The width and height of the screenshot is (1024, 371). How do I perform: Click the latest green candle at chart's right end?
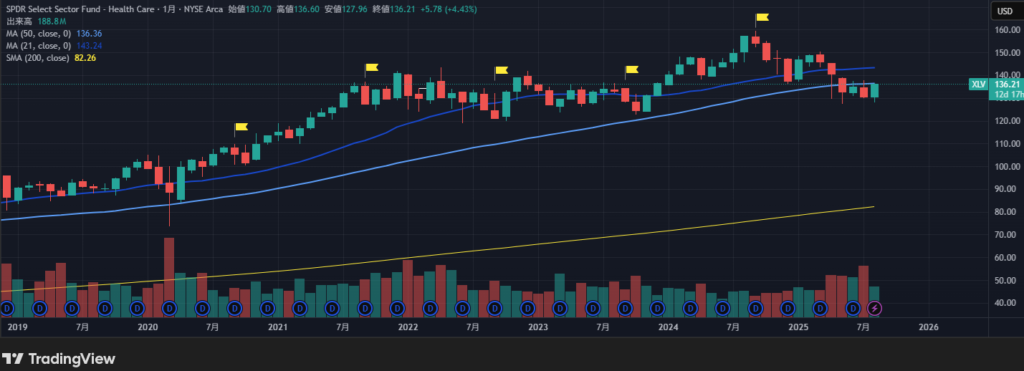(x=874, y=91)
